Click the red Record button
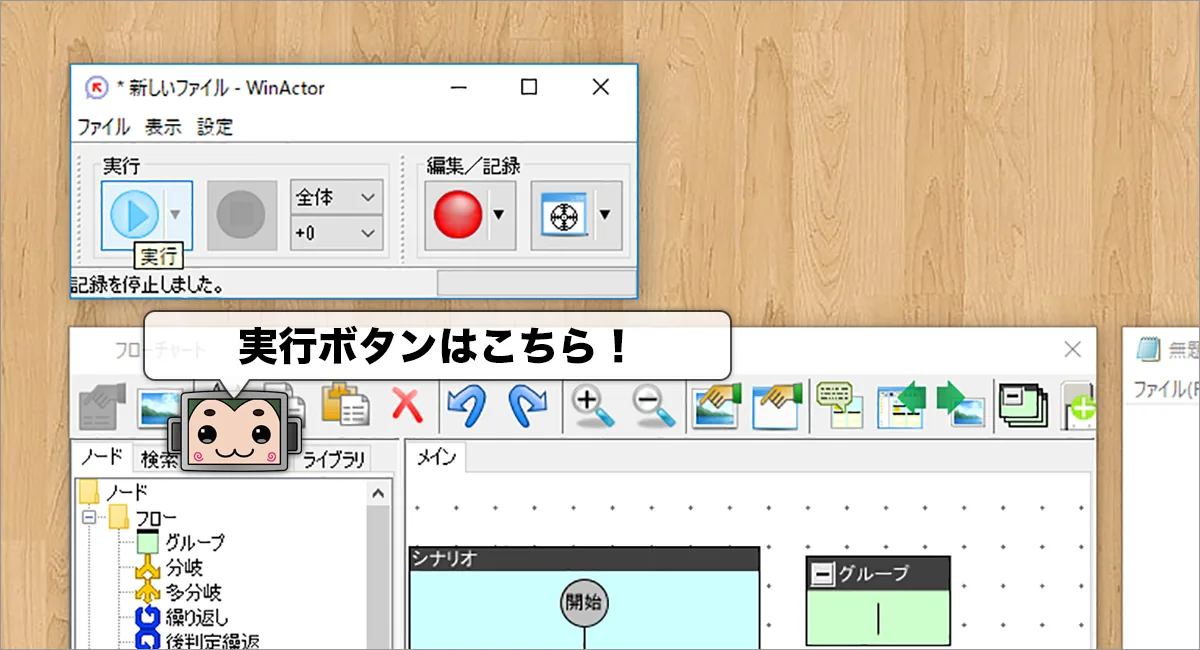This screenshot has width=1200, height=650. 458,214
